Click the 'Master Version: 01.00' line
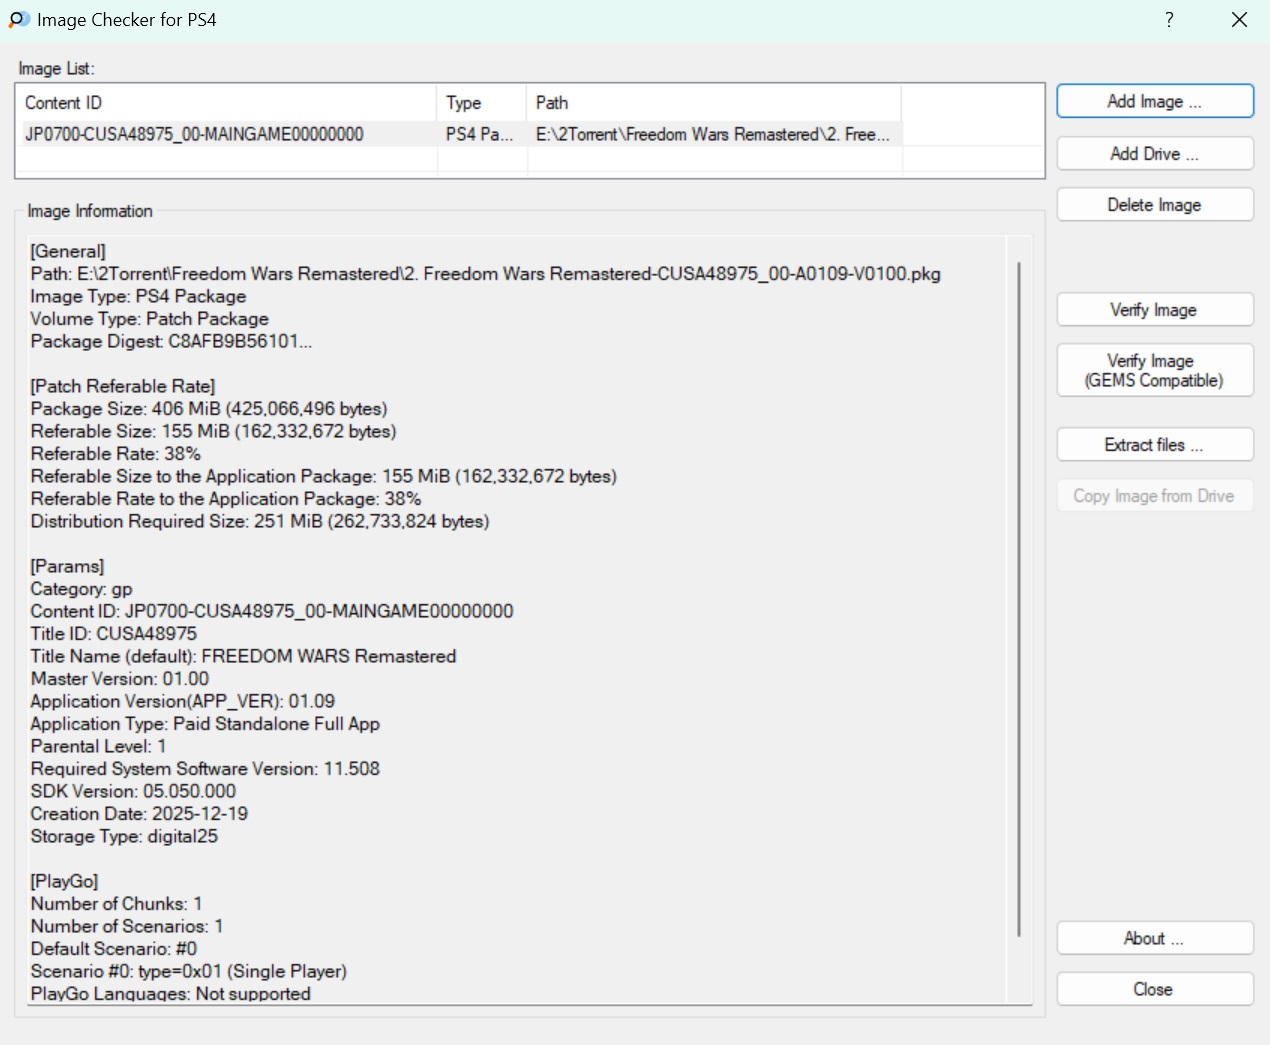This screenshot has width=1270, height=1045. [120, 678]
